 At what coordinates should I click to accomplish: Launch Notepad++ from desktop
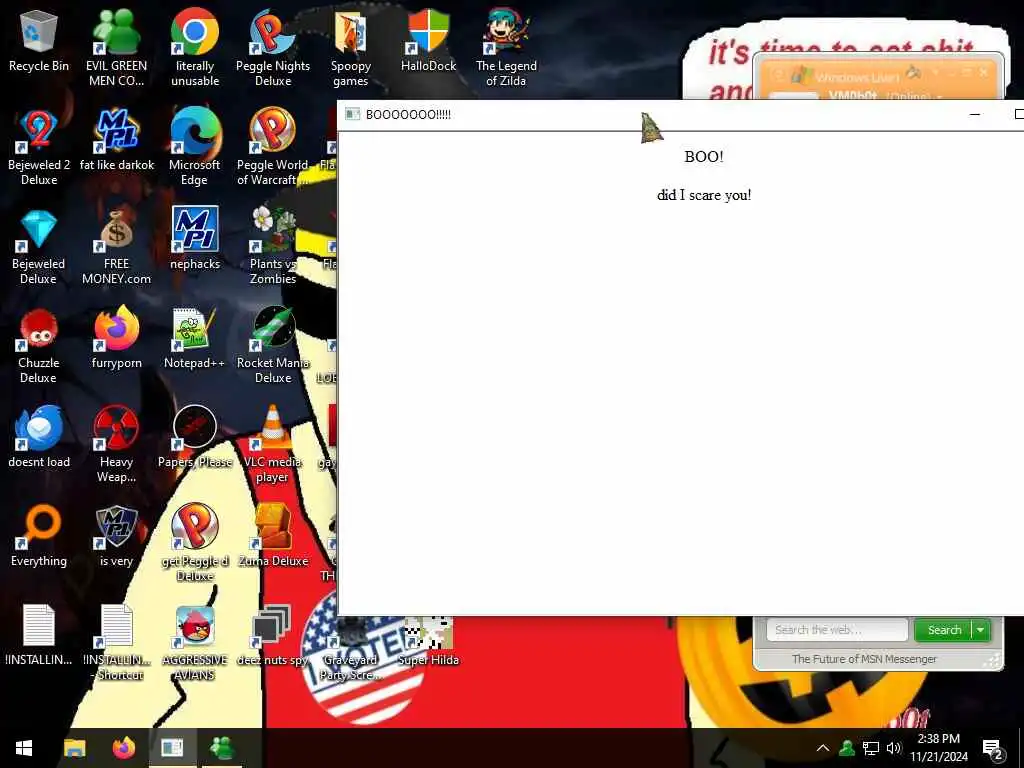point(195,338)
